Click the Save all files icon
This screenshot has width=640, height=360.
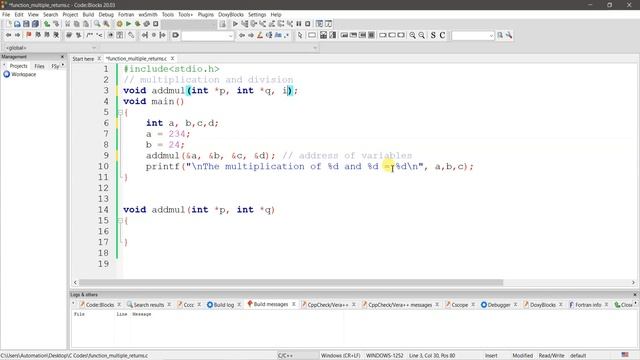coord(36,24)
